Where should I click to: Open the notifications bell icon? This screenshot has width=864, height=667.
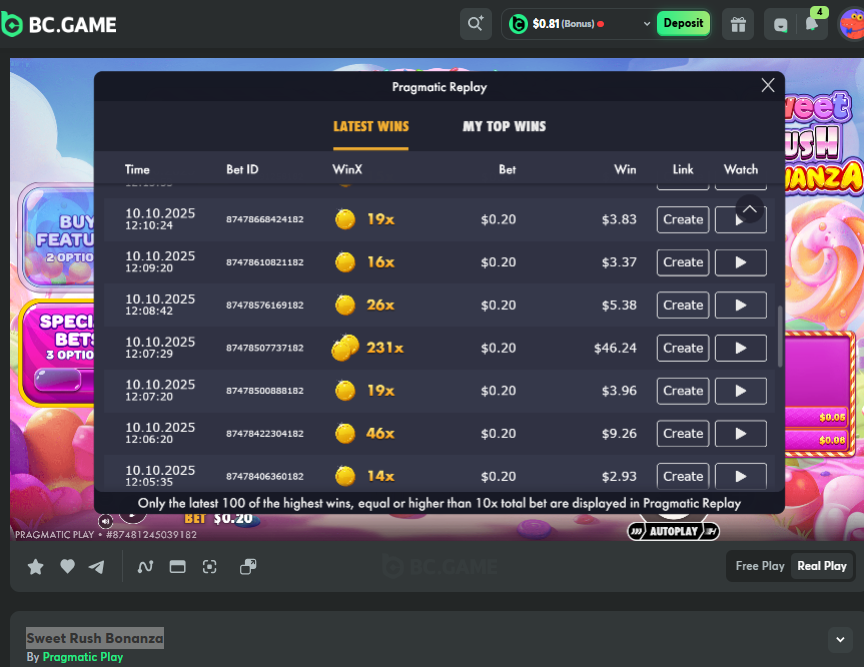[812, 24]
